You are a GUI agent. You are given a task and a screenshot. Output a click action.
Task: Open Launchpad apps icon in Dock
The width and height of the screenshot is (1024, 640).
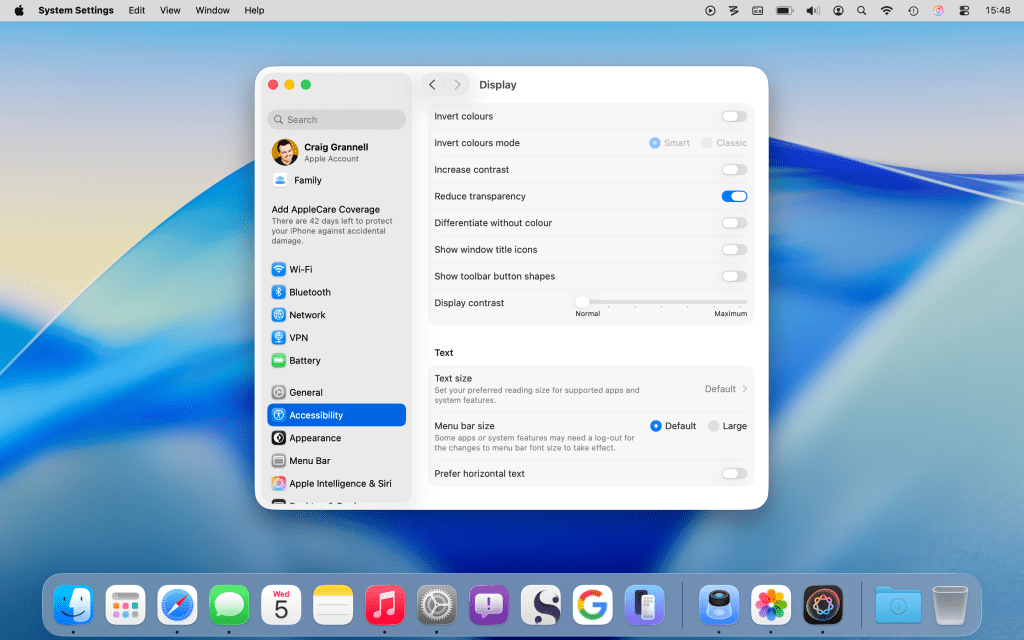125,605
